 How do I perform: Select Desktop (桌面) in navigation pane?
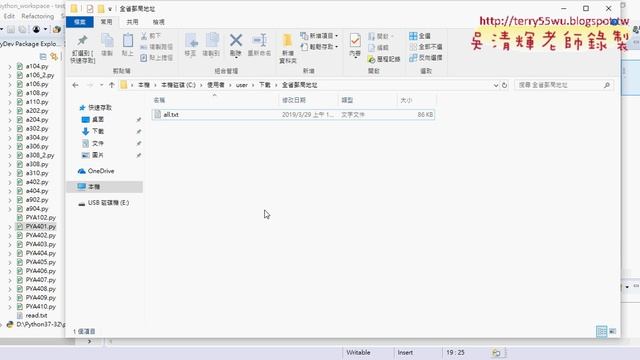(93, 120)
